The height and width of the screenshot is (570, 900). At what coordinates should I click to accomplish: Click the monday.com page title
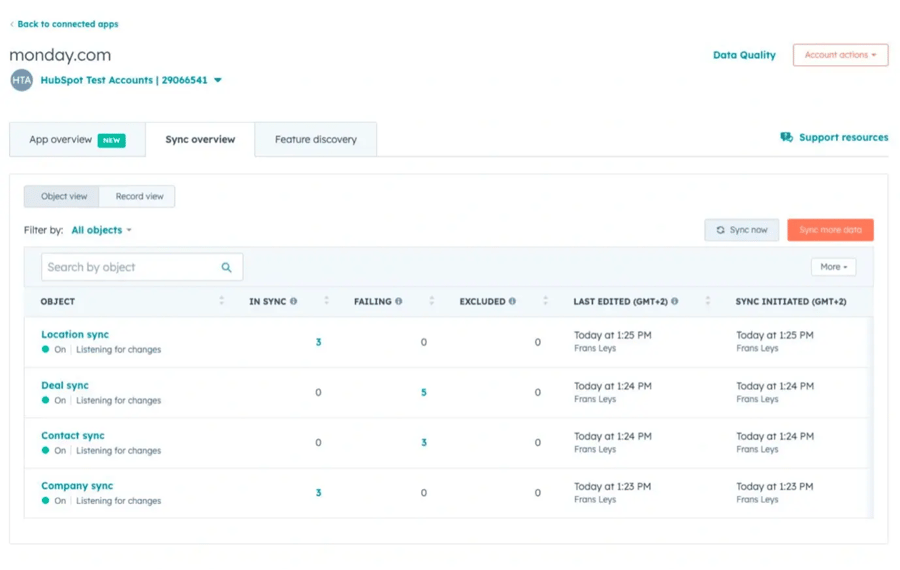[60, 55]
